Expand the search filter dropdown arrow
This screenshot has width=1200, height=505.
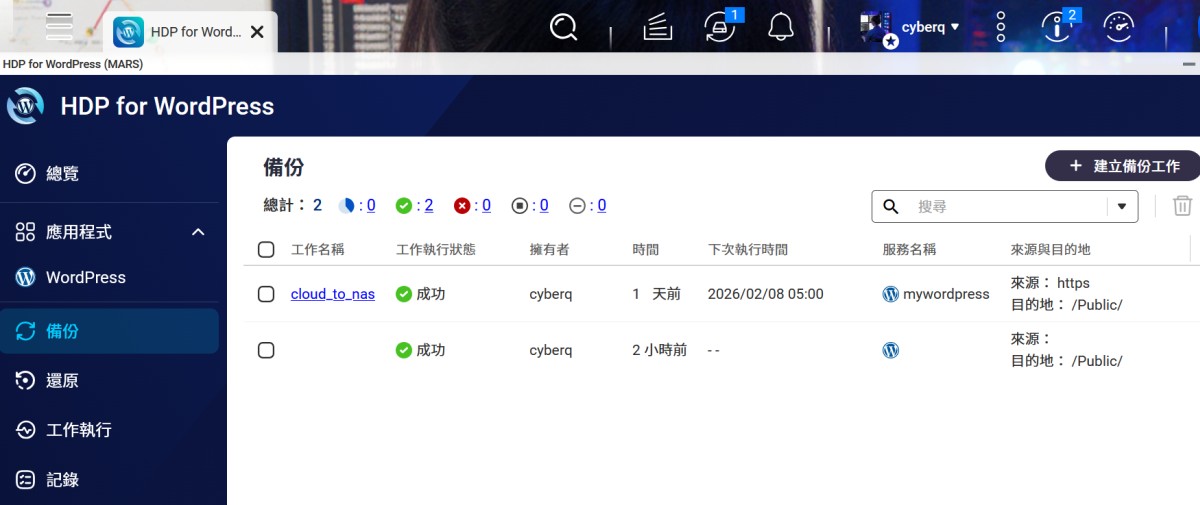1121,206
